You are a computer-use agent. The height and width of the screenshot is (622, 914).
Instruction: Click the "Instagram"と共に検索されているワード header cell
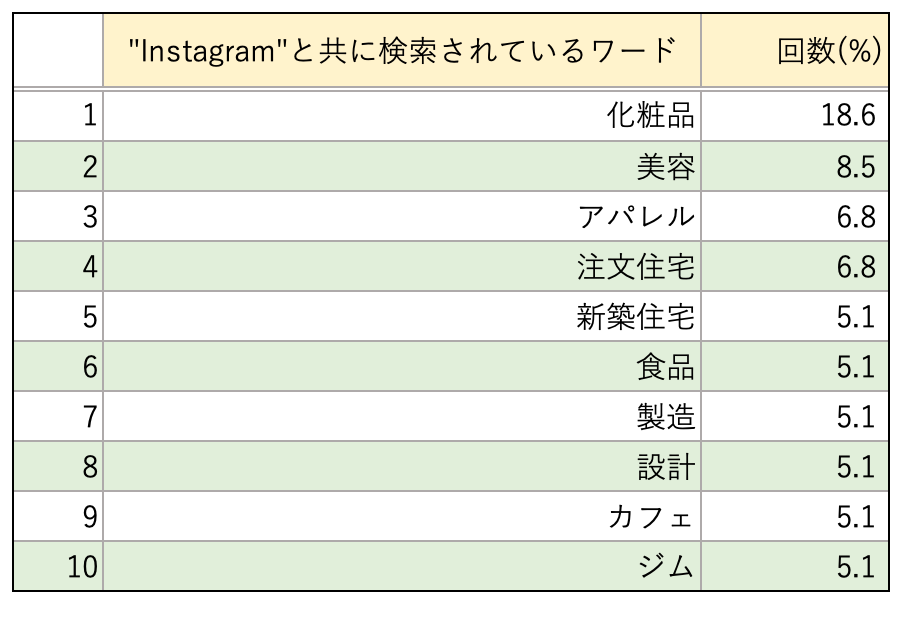coord(402,51)
